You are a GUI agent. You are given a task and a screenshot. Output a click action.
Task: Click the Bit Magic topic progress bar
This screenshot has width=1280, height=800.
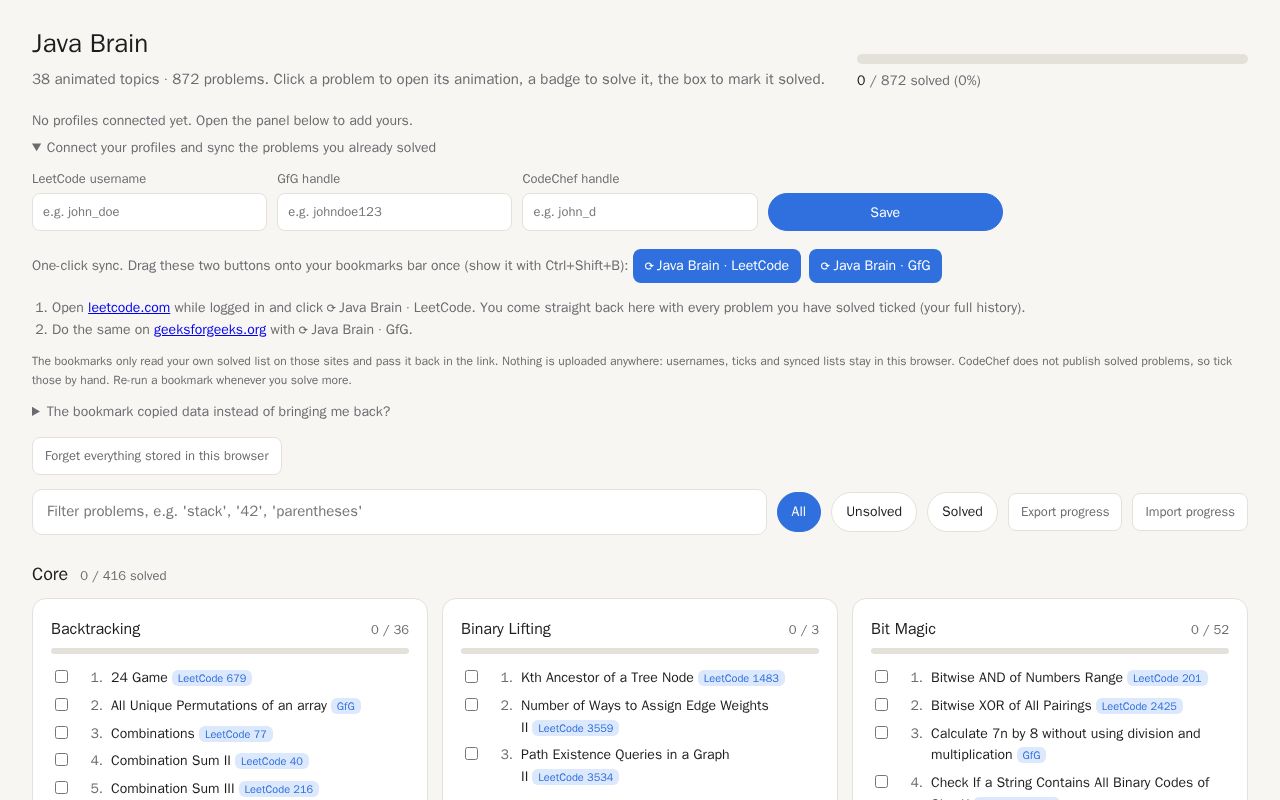tap(1050, 651)
